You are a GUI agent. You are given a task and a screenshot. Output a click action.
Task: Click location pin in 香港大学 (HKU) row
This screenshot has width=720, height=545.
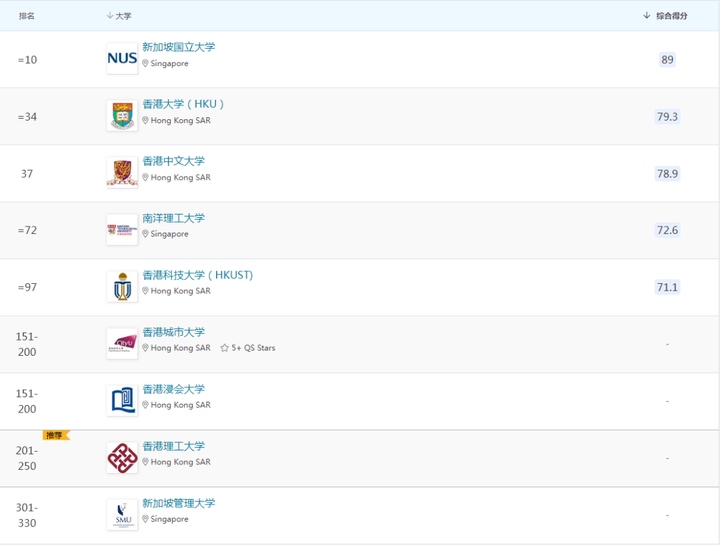145,120
